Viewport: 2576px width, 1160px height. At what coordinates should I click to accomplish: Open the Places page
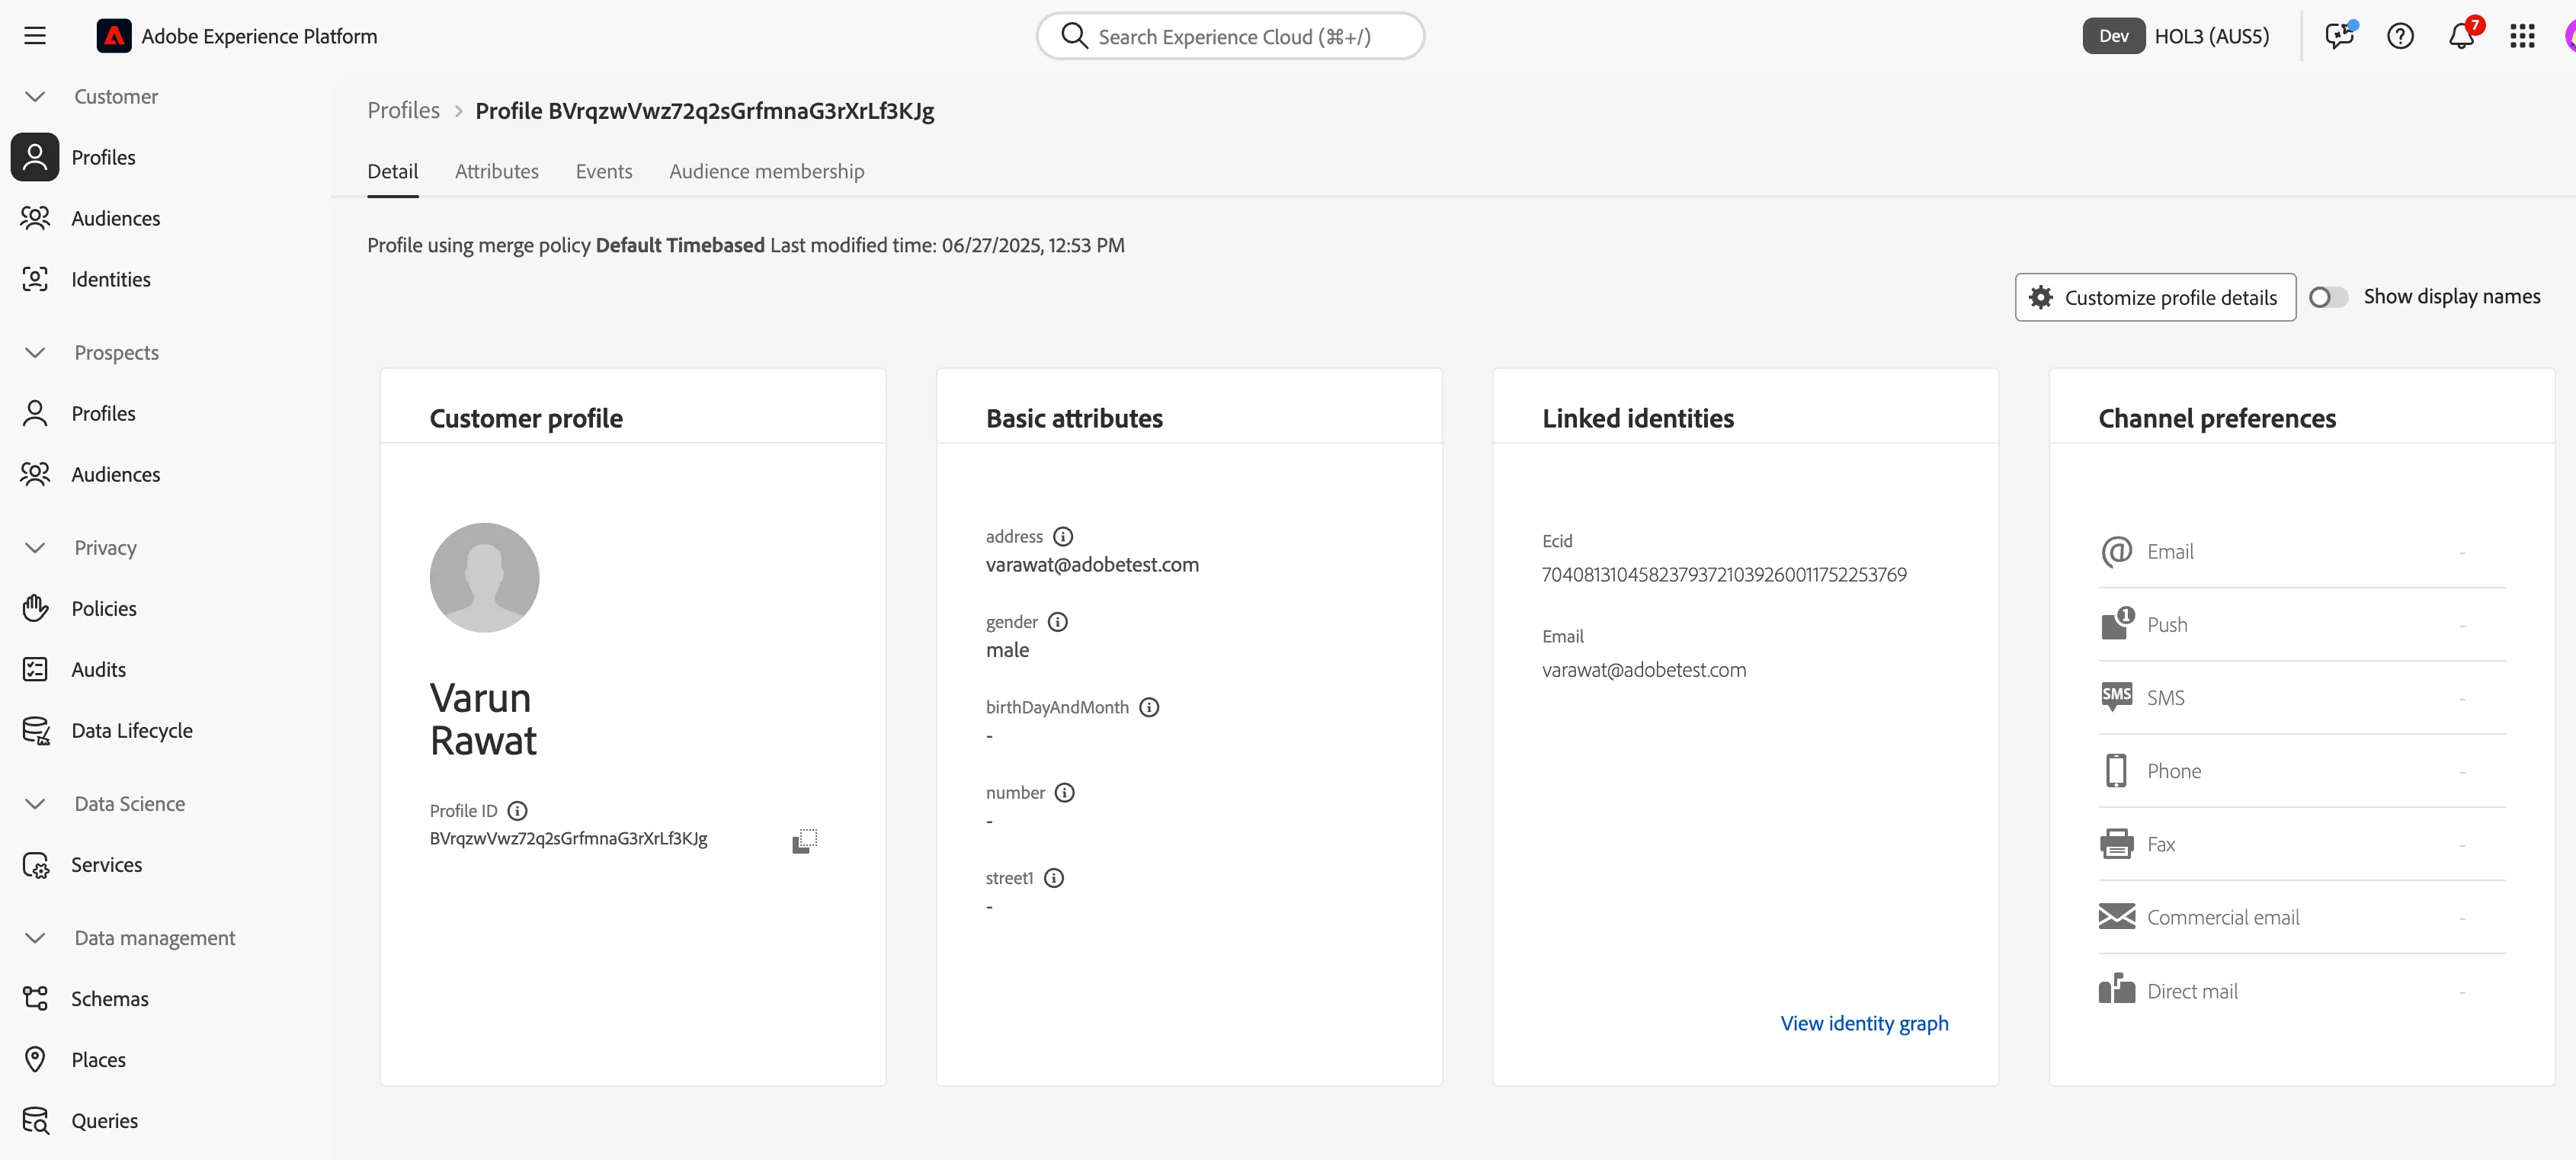coord(98,1059)
